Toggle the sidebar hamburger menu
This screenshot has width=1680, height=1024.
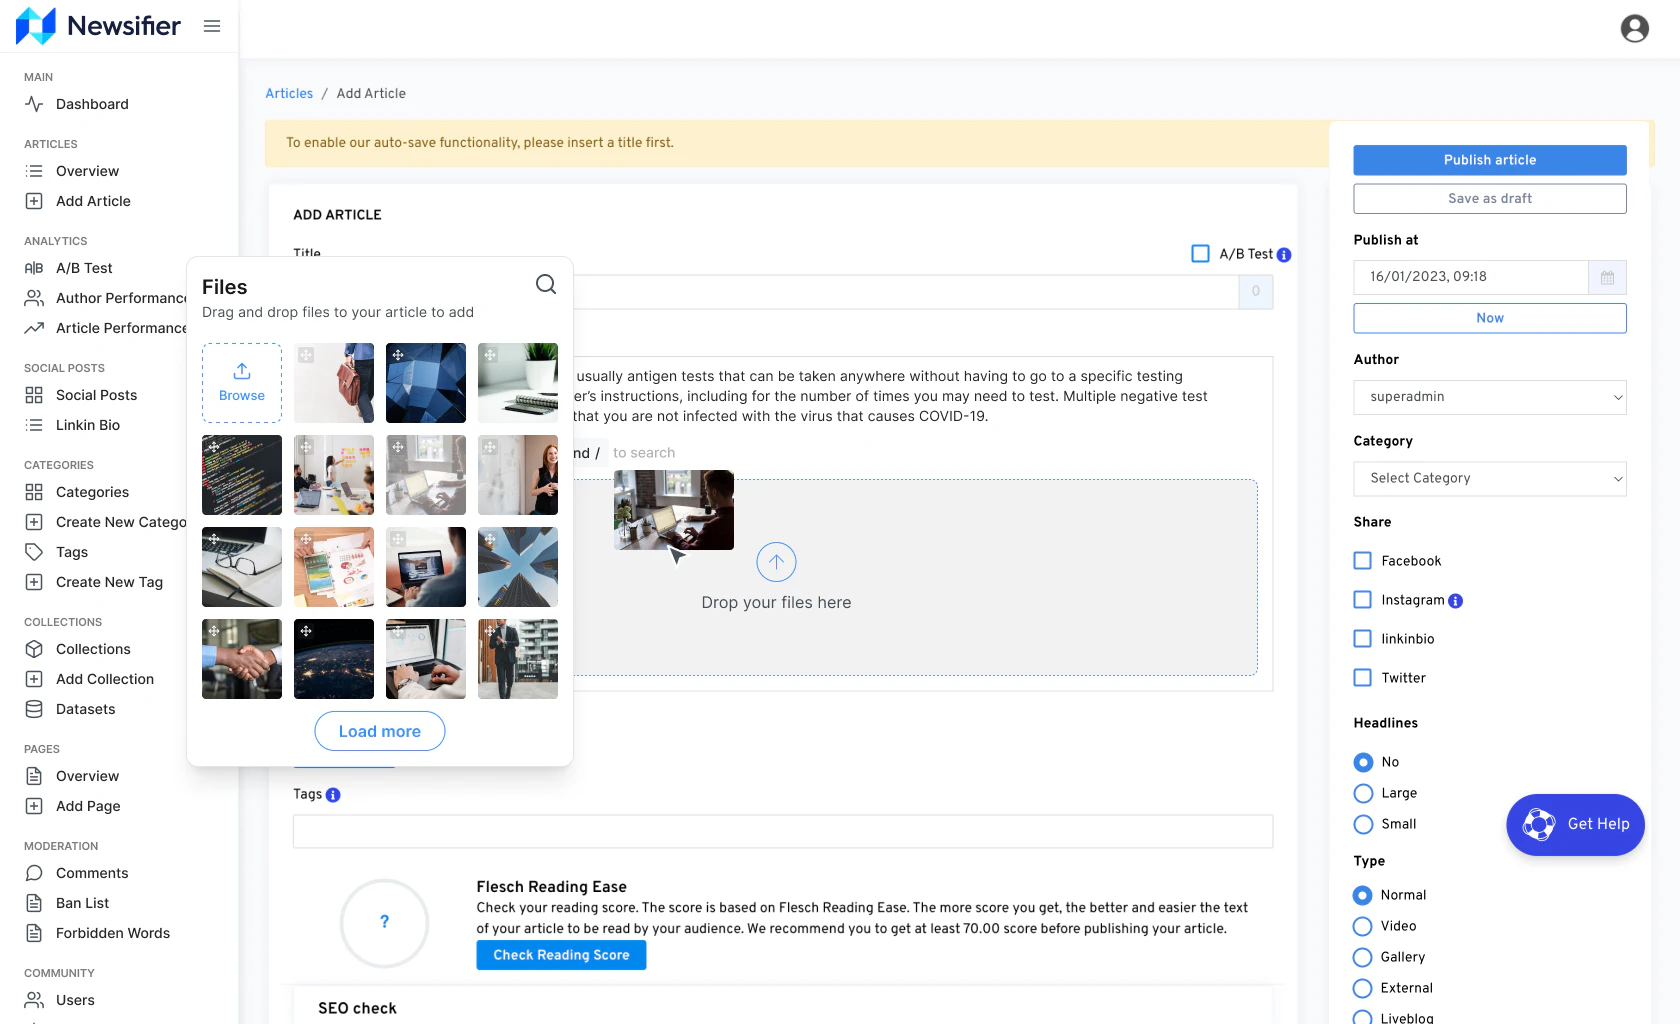pos(211,27)
